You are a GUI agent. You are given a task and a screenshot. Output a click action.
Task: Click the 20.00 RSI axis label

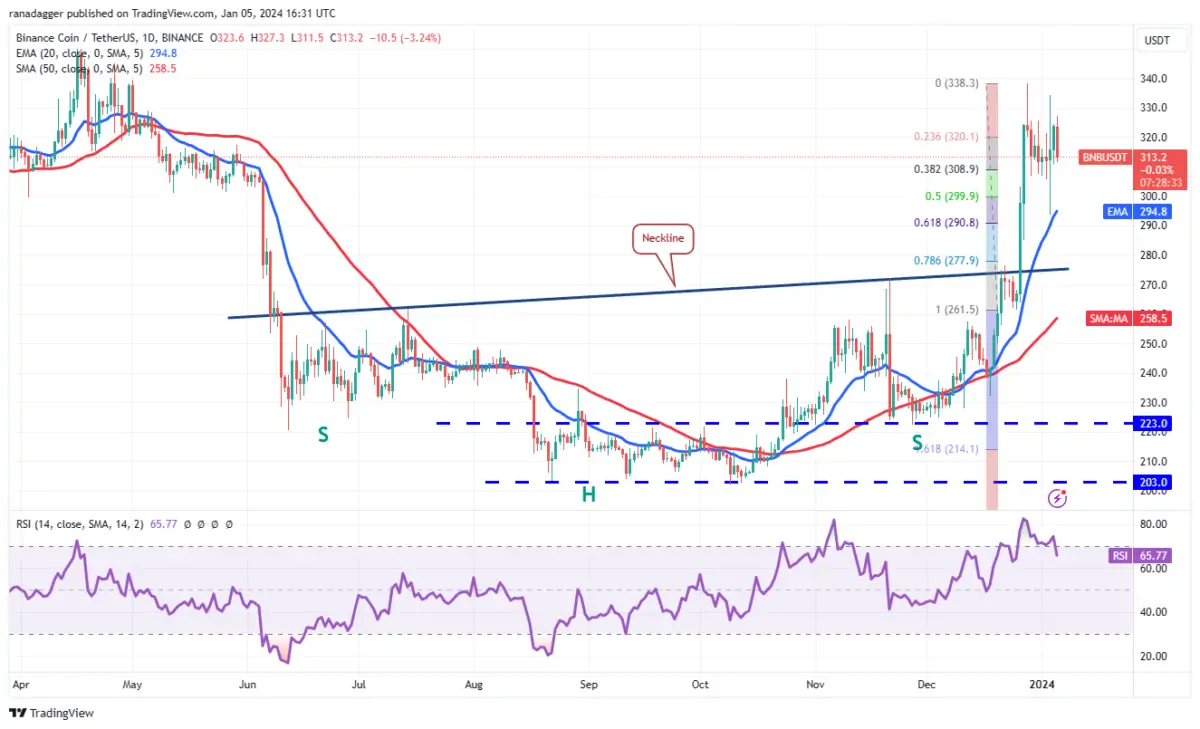point(1156,656)
